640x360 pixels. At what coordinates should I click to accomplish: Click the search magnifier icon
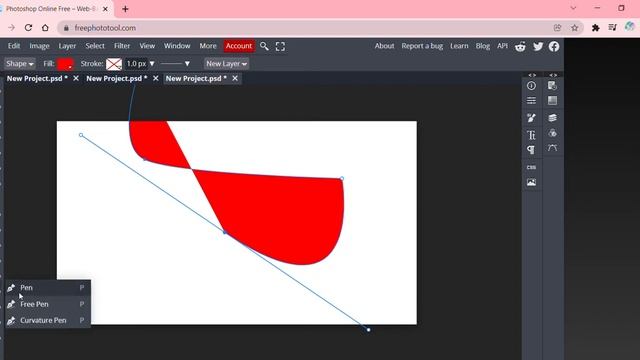pyautogui.click(x=264, y=46)
